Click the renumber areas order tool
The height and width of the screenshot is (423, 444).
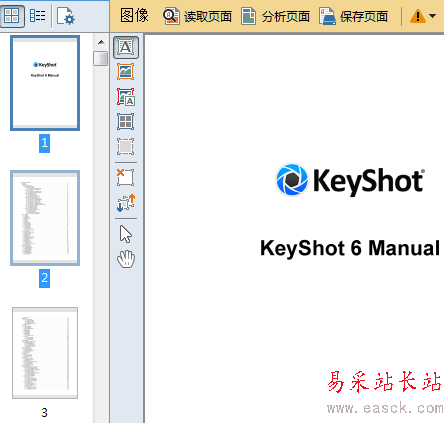[126, 203]
